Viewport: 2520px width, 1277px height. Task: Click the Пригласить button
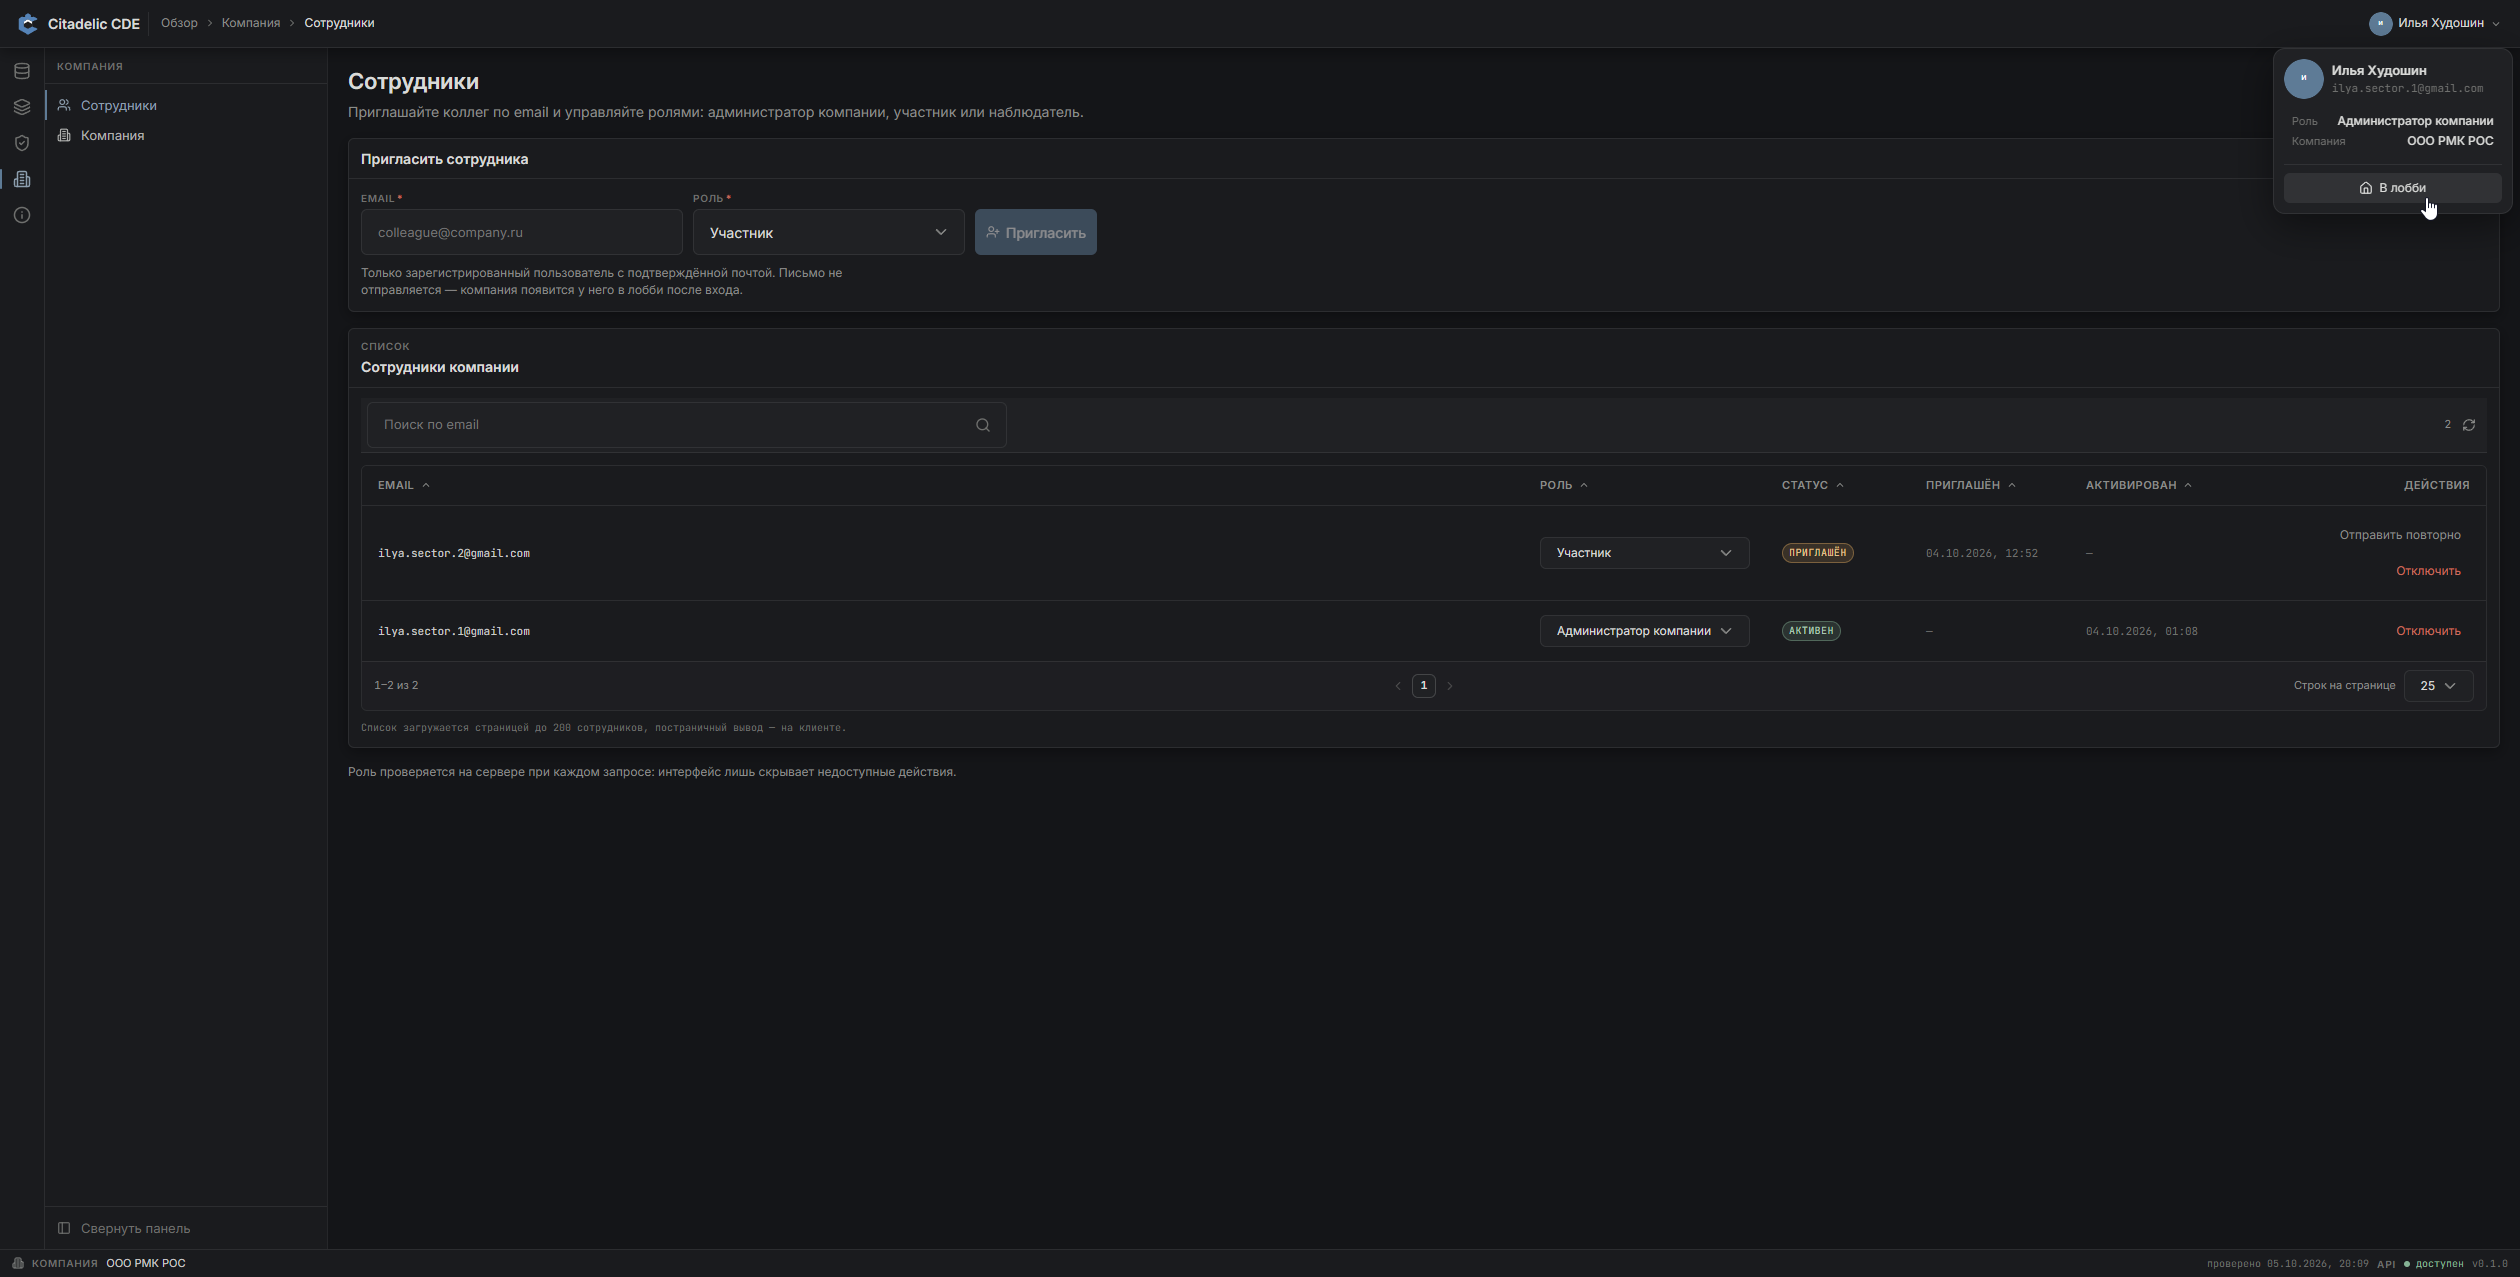click(1035, 232)
